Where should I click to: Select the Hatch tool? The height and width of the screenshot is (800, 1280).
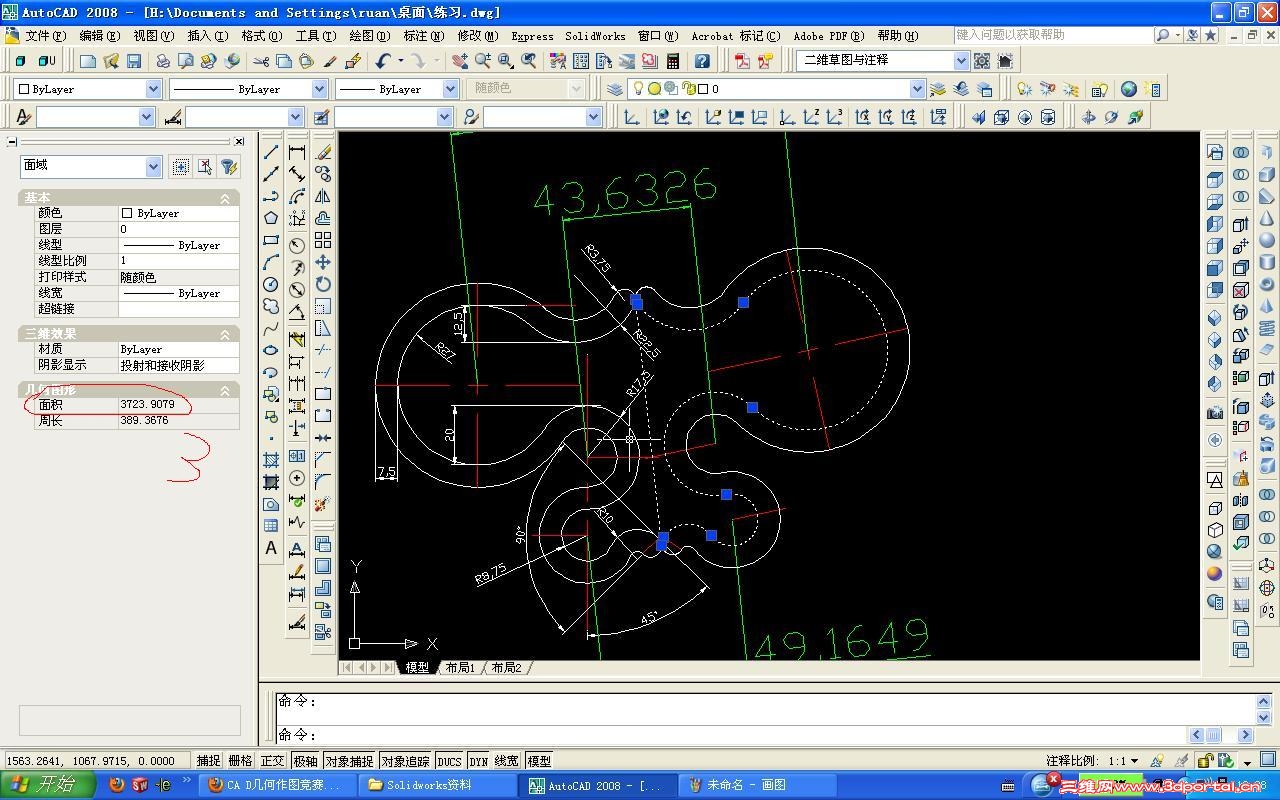pyautogui.click(x=271, y=460)
